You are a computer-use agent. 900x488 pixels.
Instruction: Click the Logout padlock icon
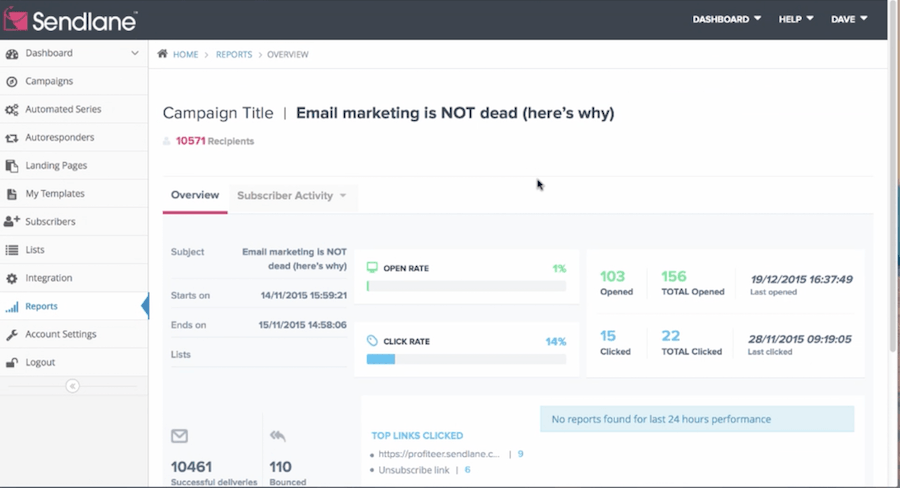click(11, 363)
